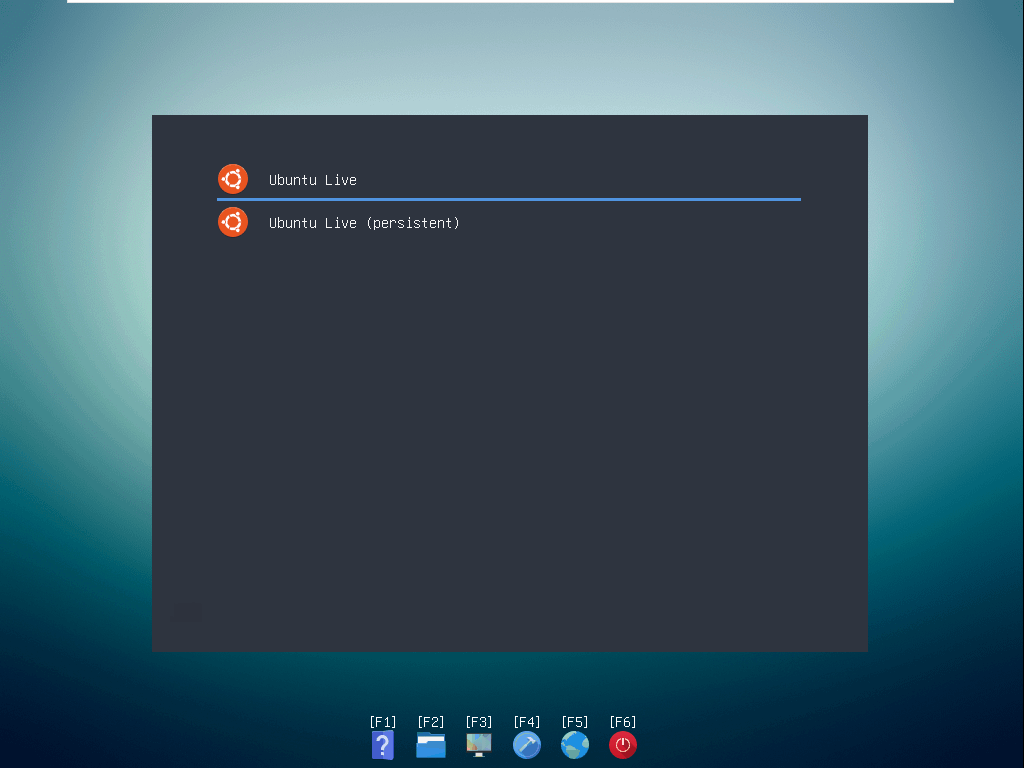Screen dimensions: 1024x768
Task: Select the Ubuntu Live boot entry
Action: coord(509,180)
